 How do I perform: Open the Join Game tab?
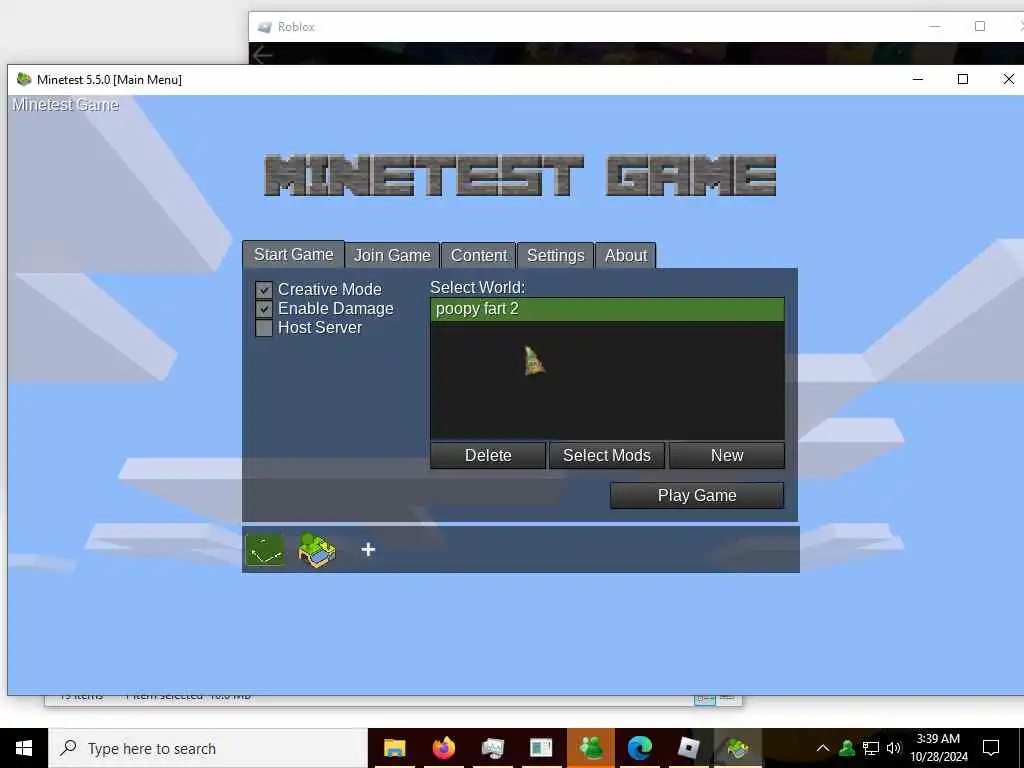[392, 255]
